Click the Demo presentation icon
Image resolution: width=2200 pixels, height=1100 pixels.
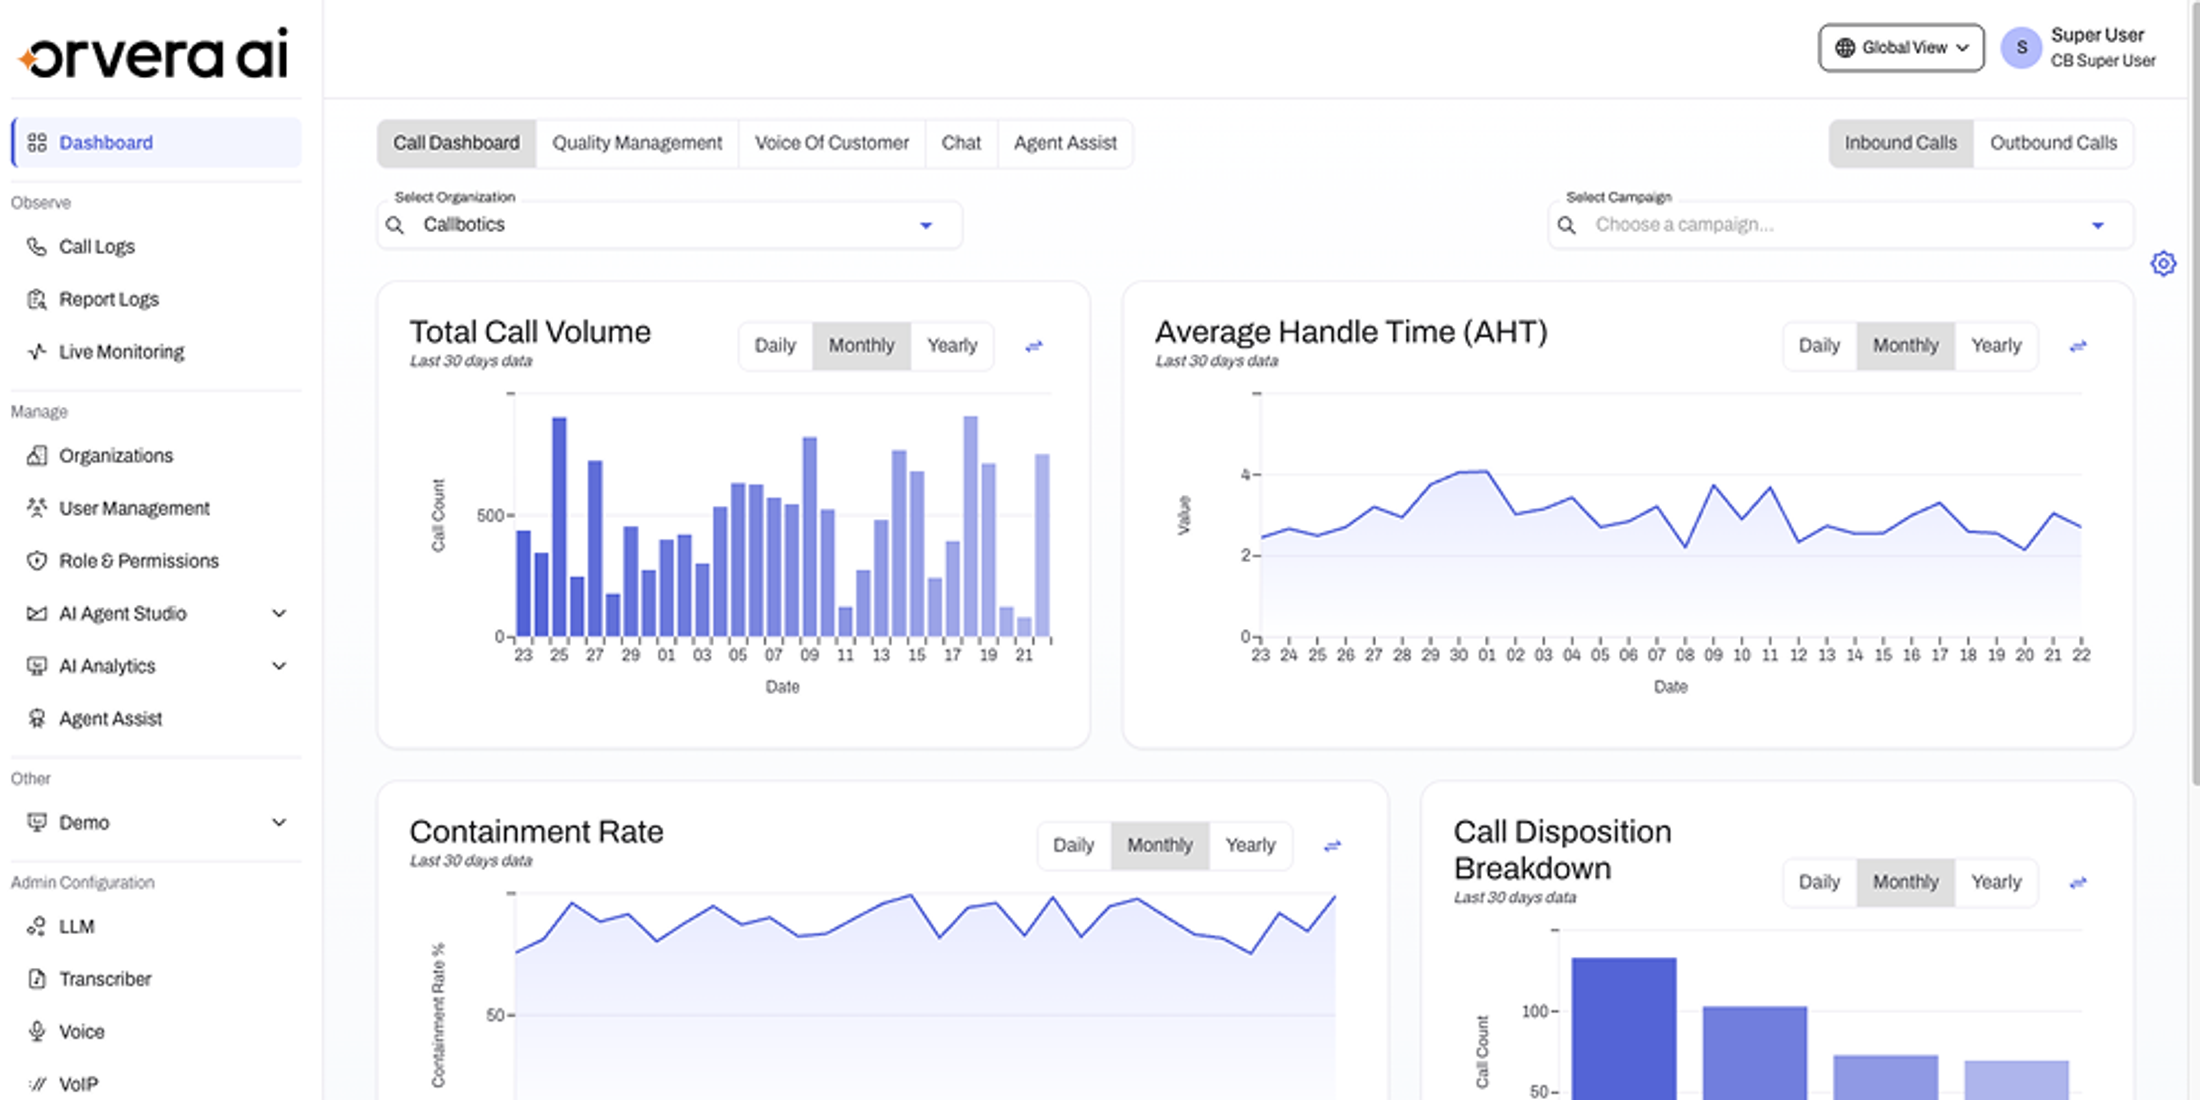(x=37, y=822)
